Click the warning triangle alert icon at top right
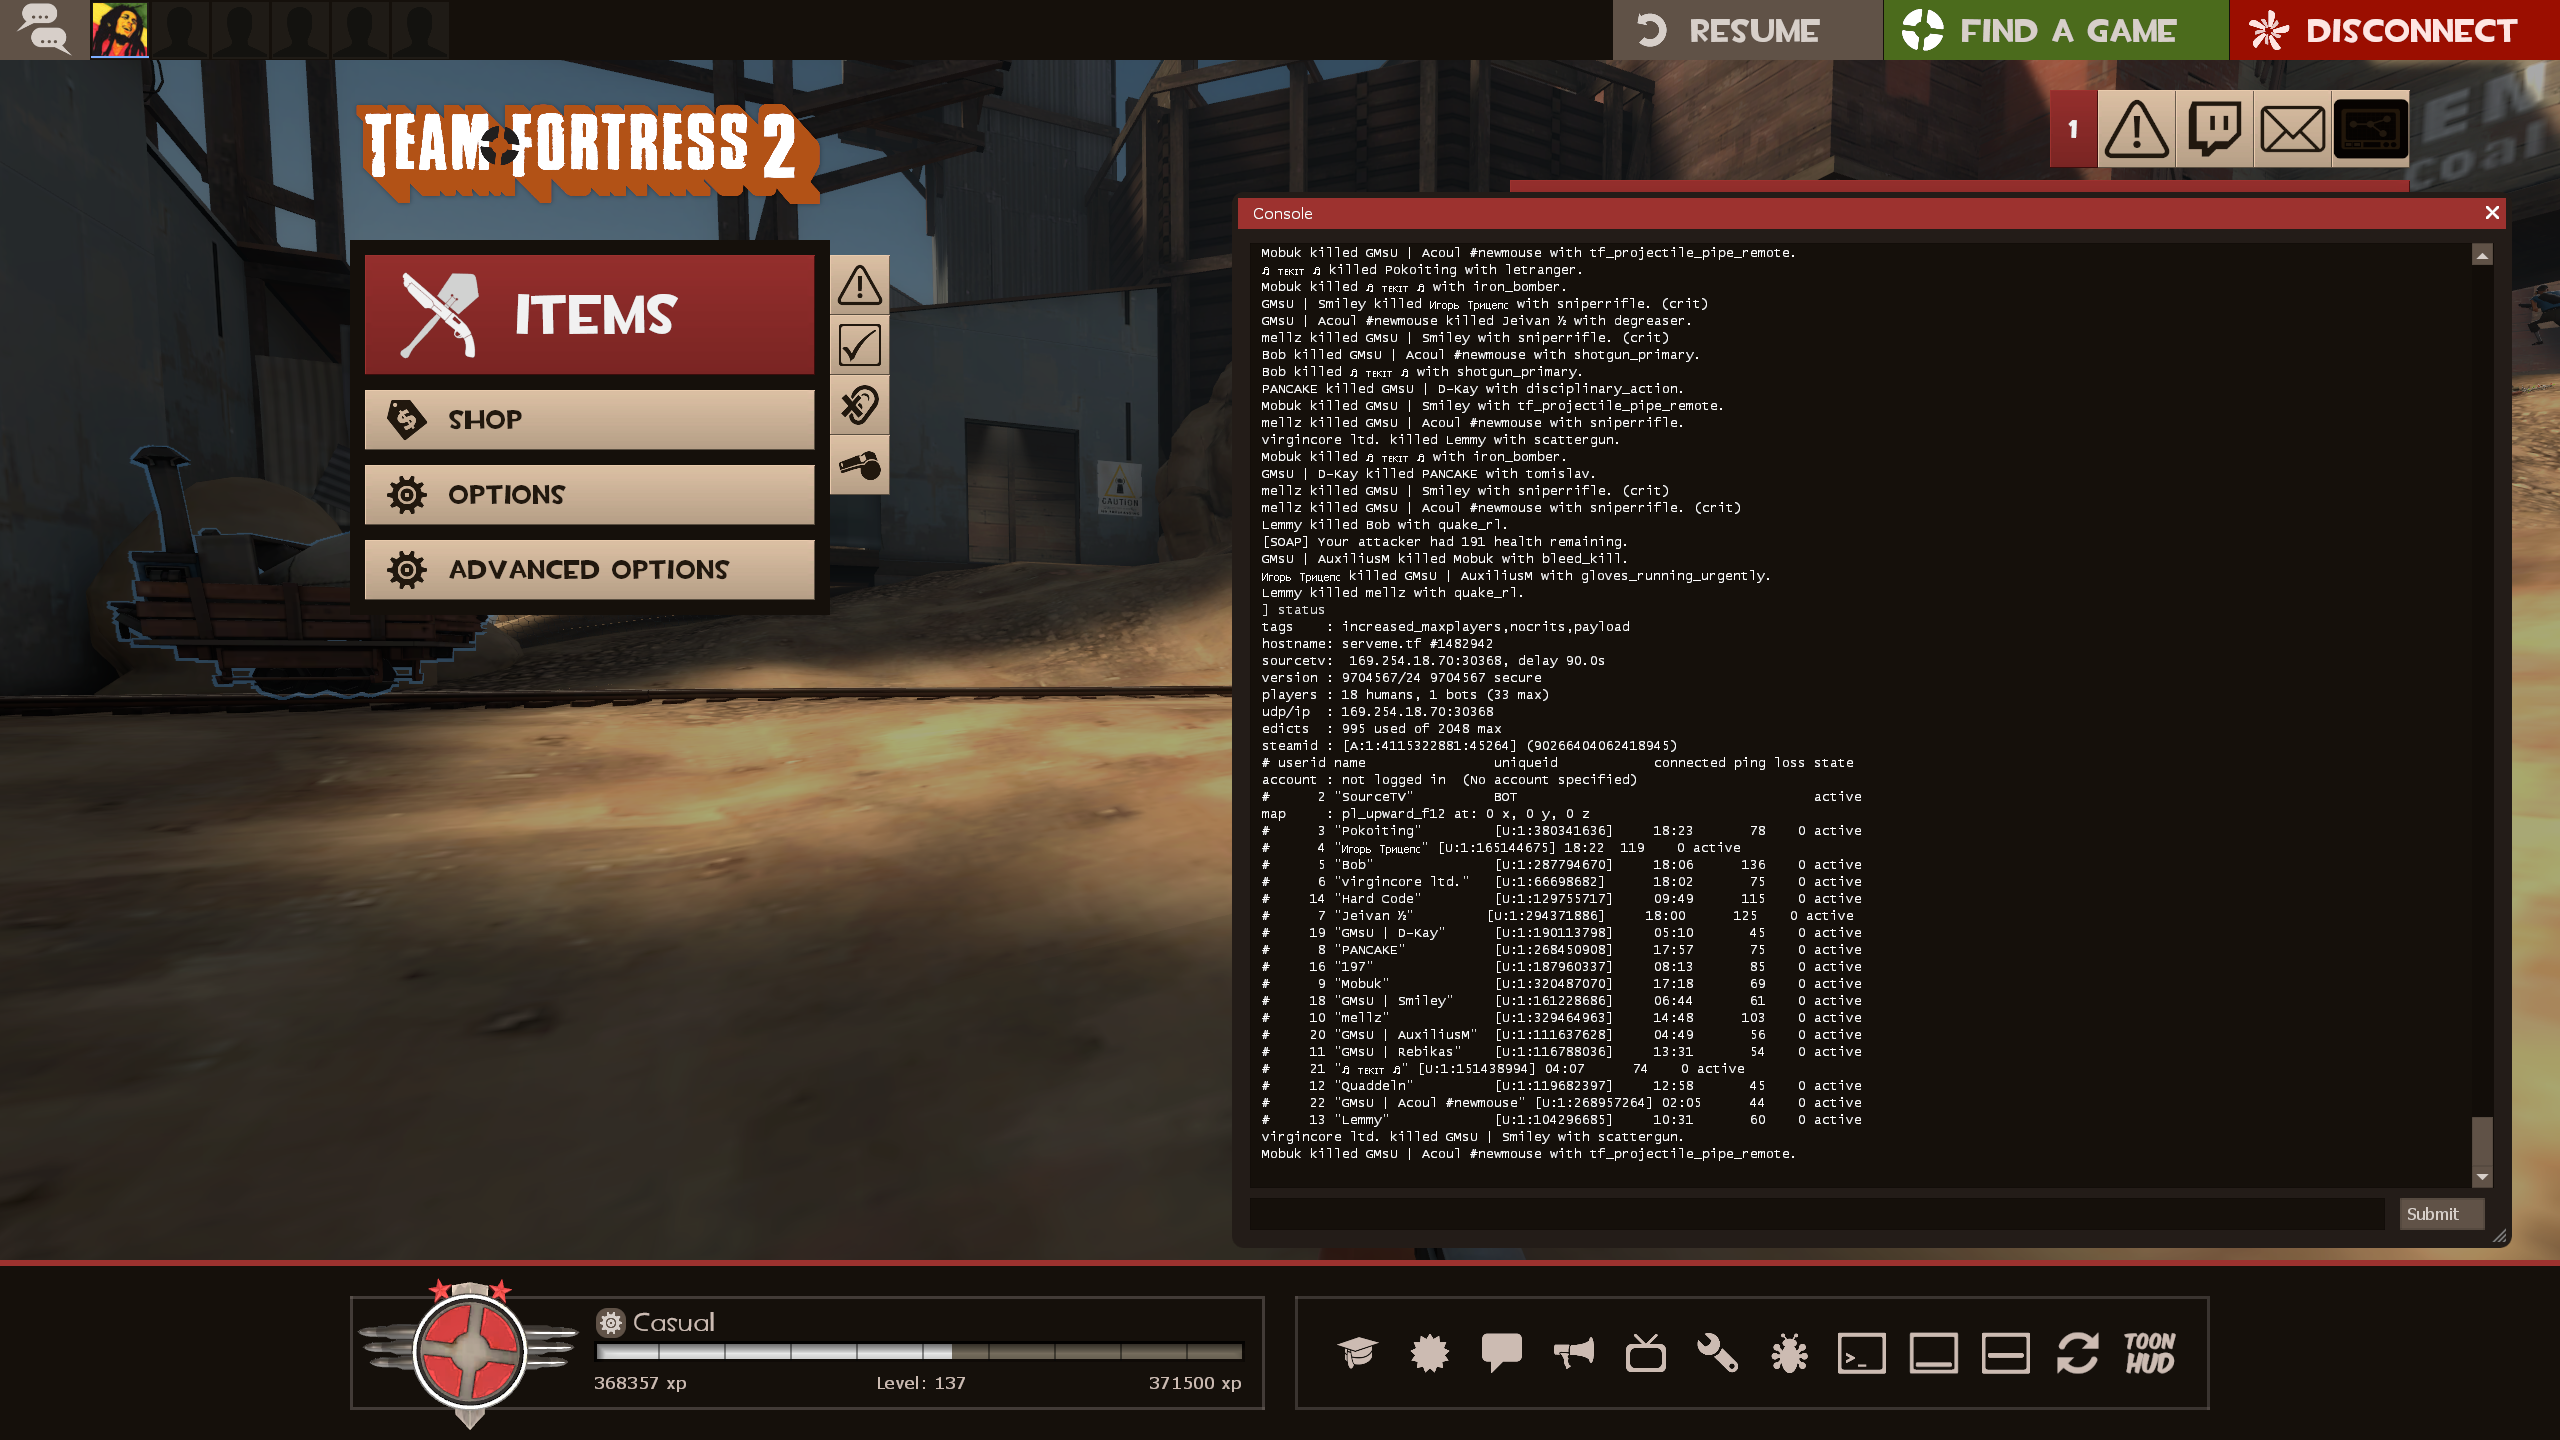This screenshot has height=1440, width=2560. pos(2136,129)
